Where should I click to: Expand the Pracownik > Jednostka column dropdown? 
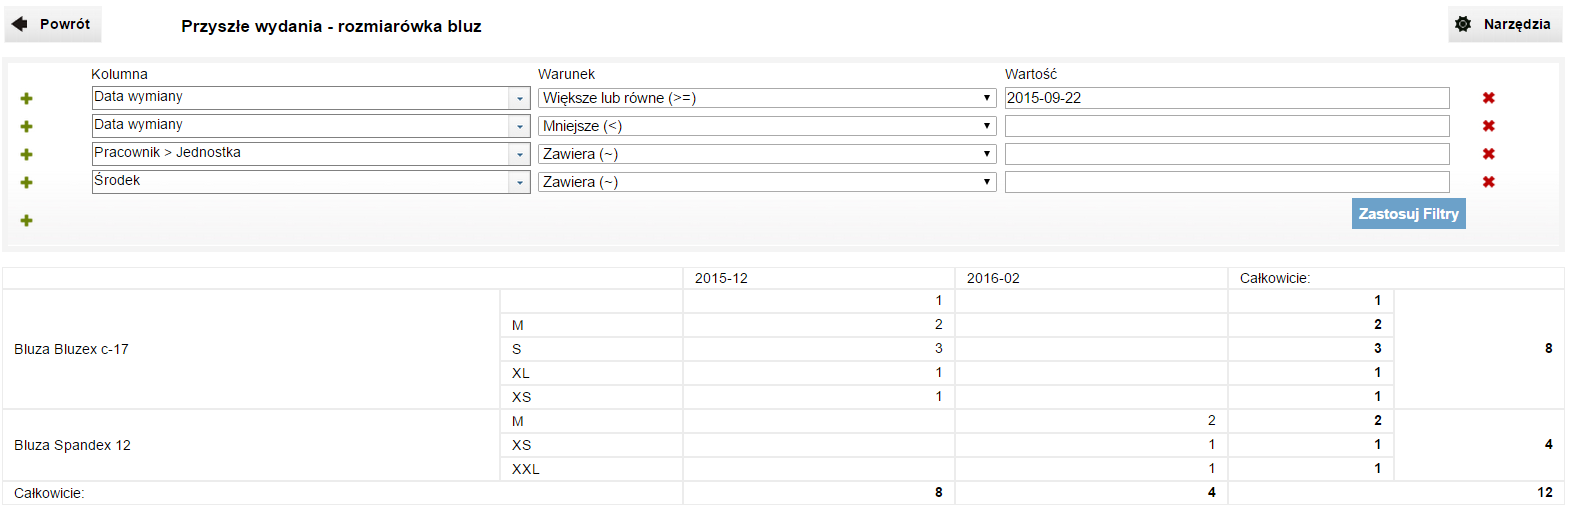[519, 154]
